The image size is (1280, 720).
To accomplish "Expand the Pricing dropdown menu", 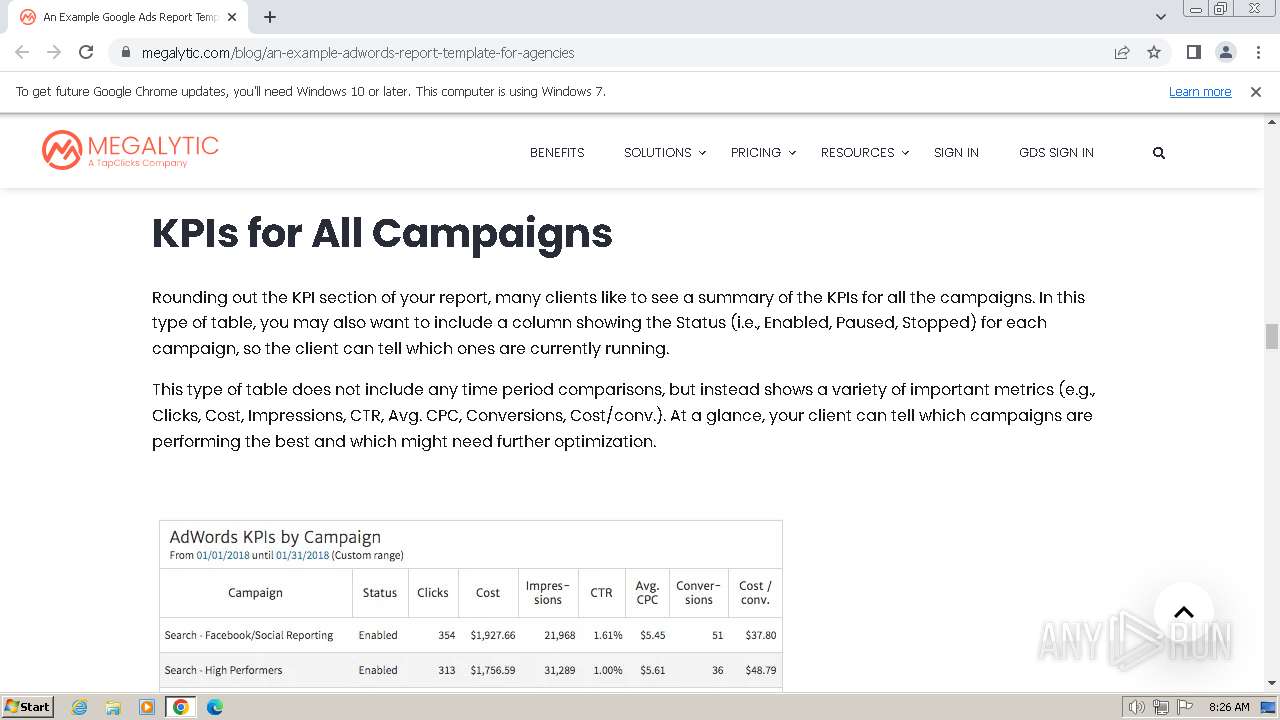I will 763,153.
